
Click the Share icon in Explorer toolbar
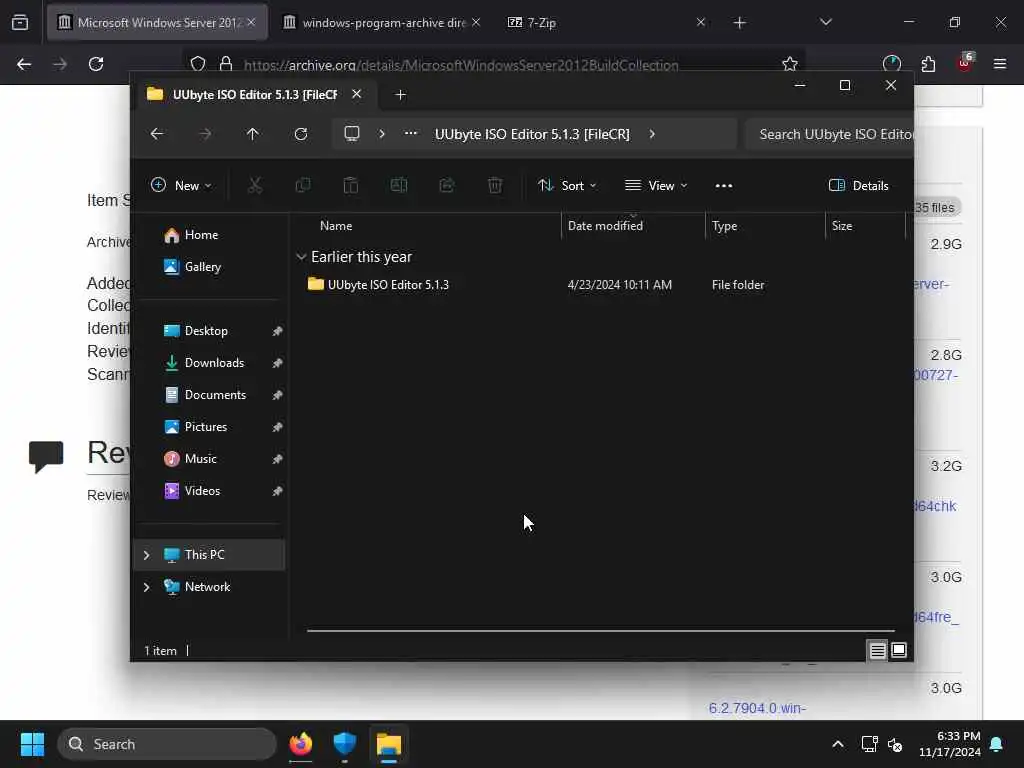click(x=447, y=185)
